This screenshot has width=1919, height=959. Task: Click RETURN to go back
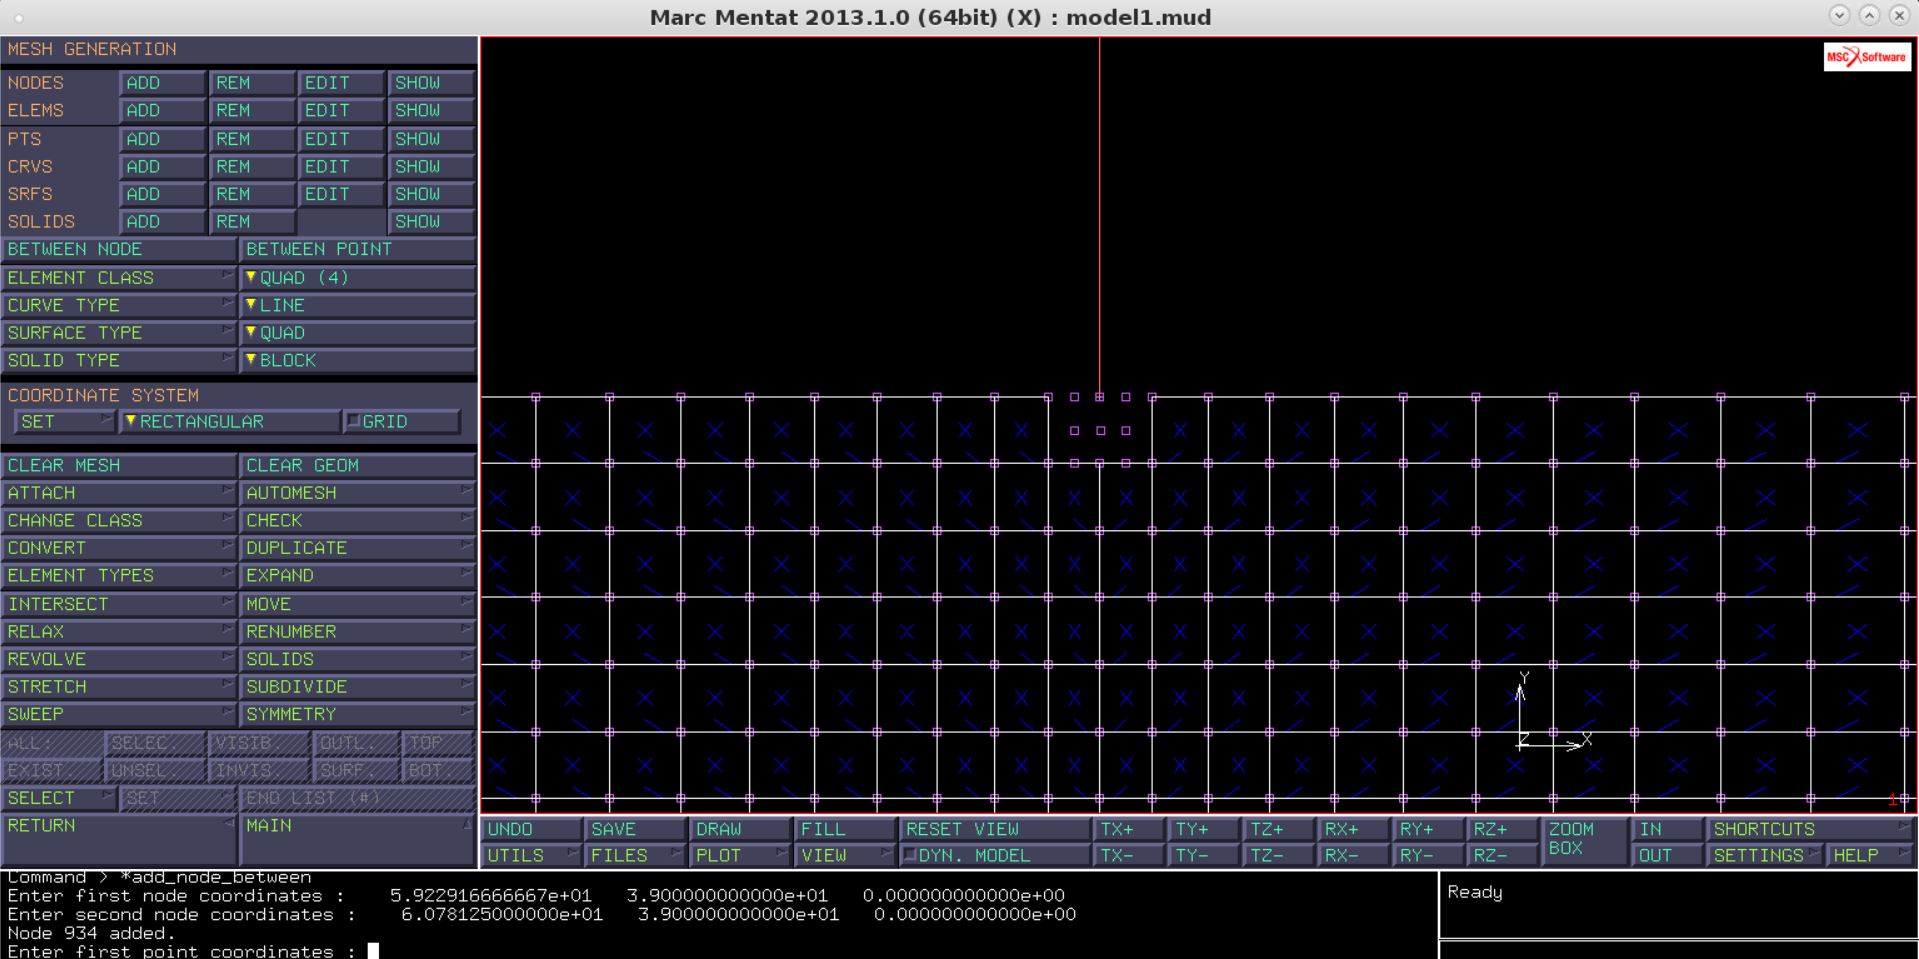coord(119,838)
